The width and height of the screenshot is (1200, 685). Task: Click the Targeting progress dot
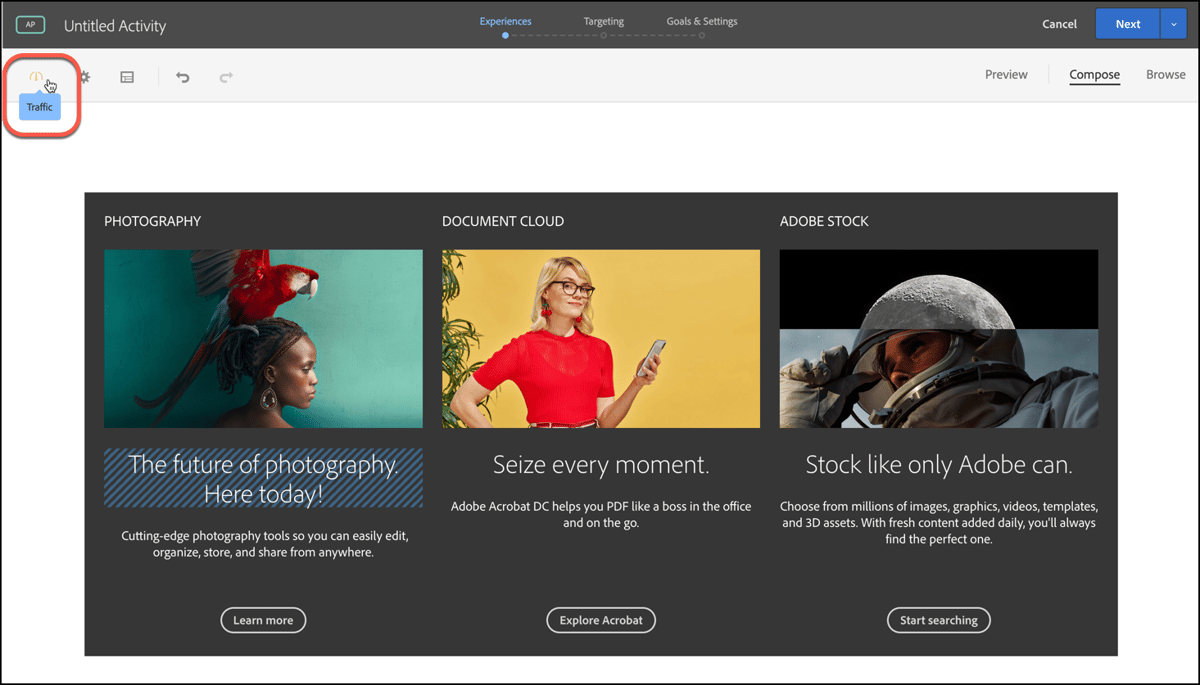click(603, 34)
